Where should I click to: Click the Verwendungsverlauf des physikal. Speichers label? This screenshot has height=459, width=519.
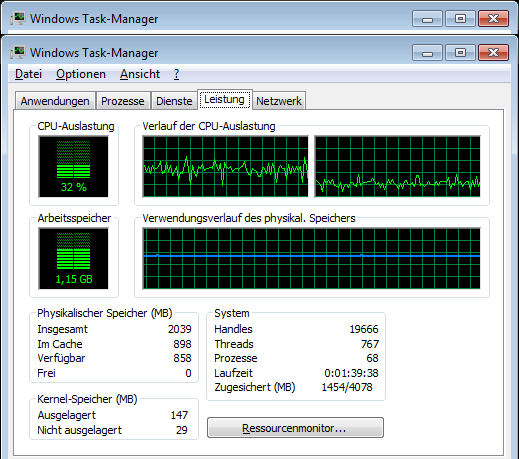249,218
